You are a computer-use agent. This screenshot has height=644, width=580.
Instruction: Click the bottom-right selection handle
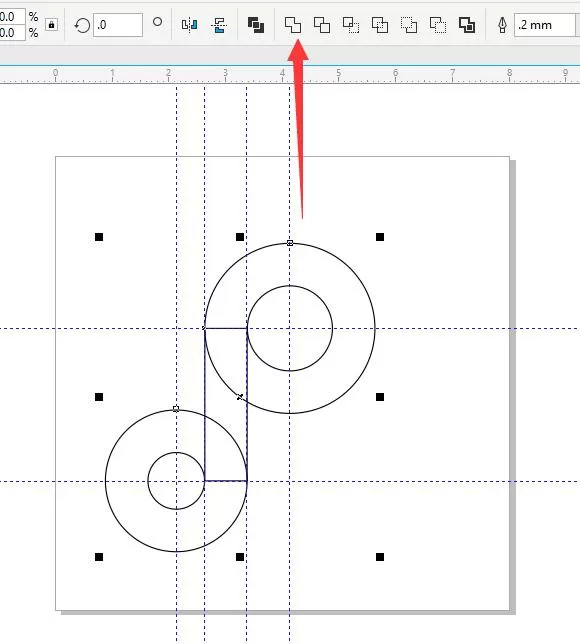coord(380,557)
